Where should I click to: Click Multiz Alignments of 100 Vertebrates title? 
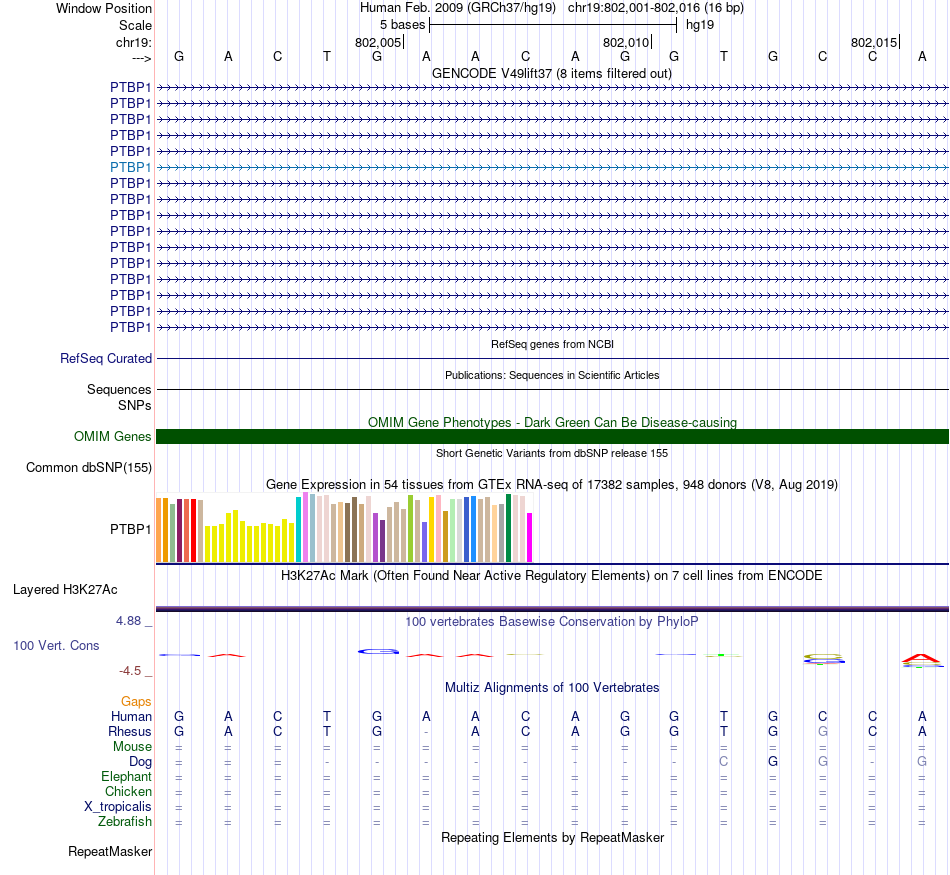click(x=552, y=687)
